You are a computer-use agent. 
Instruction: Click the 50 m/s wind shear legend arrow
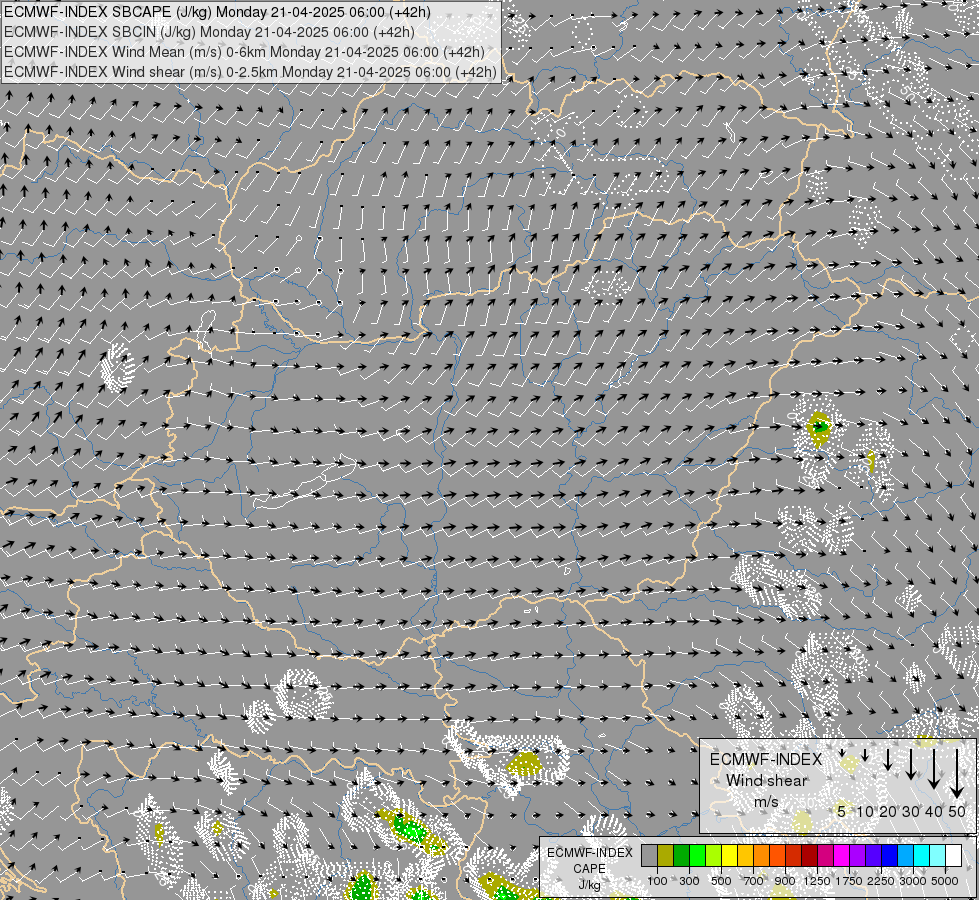click(957, 774)
